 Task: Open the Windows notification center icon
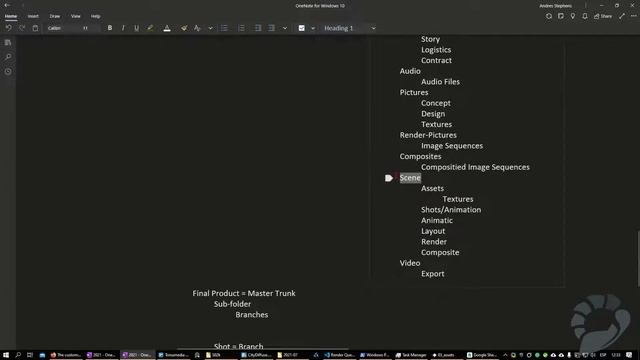pyautogui.click(x=629, y=355)
